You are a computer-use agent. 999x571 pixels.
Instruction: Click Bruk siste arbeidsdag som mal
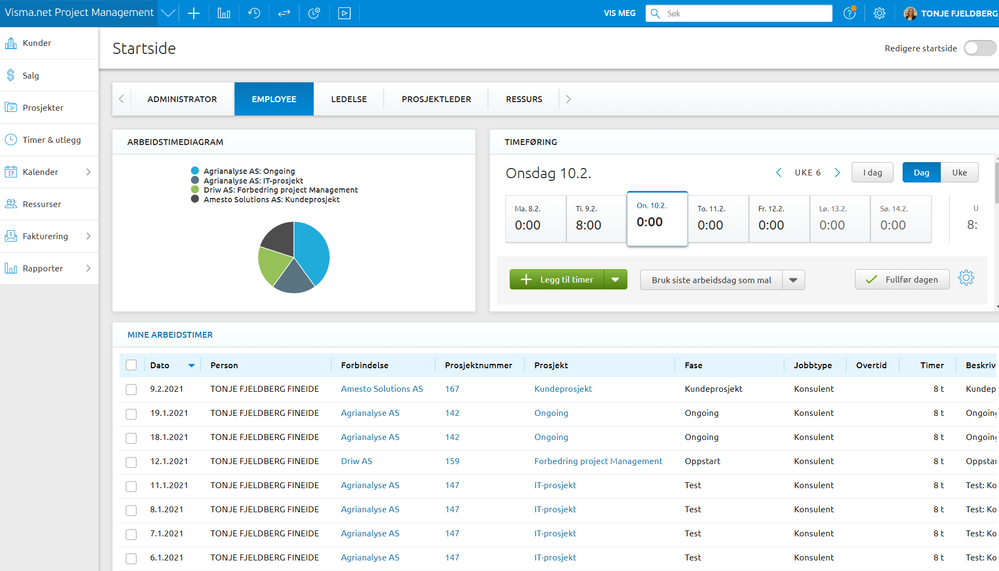pyautogui.click(x=711, y=280)
